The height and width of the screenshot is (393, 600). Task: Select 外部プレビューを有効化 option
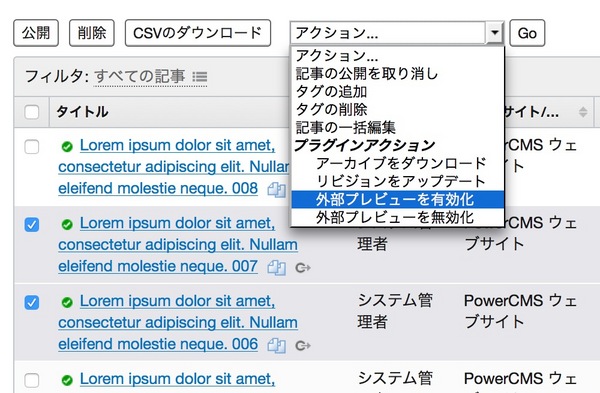pos(398,199)
